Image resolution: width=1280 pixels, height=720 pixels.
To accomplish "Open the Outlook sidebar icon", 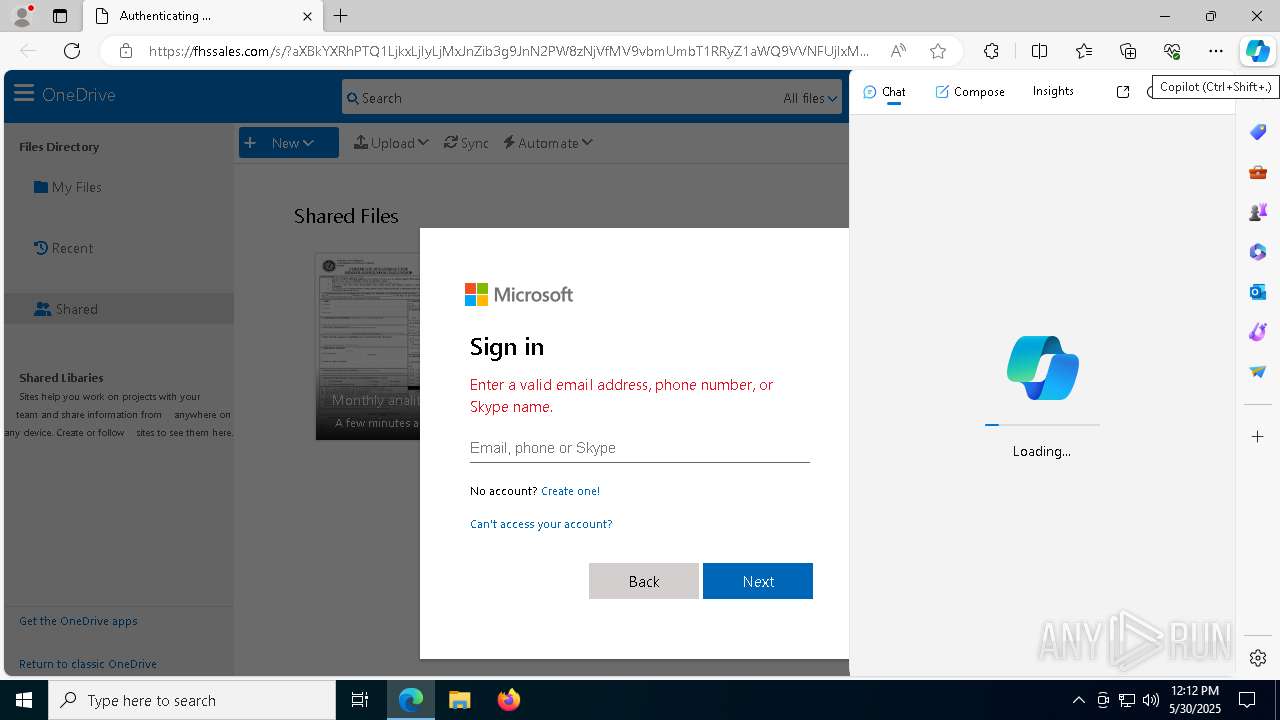I will [1258, 292].
